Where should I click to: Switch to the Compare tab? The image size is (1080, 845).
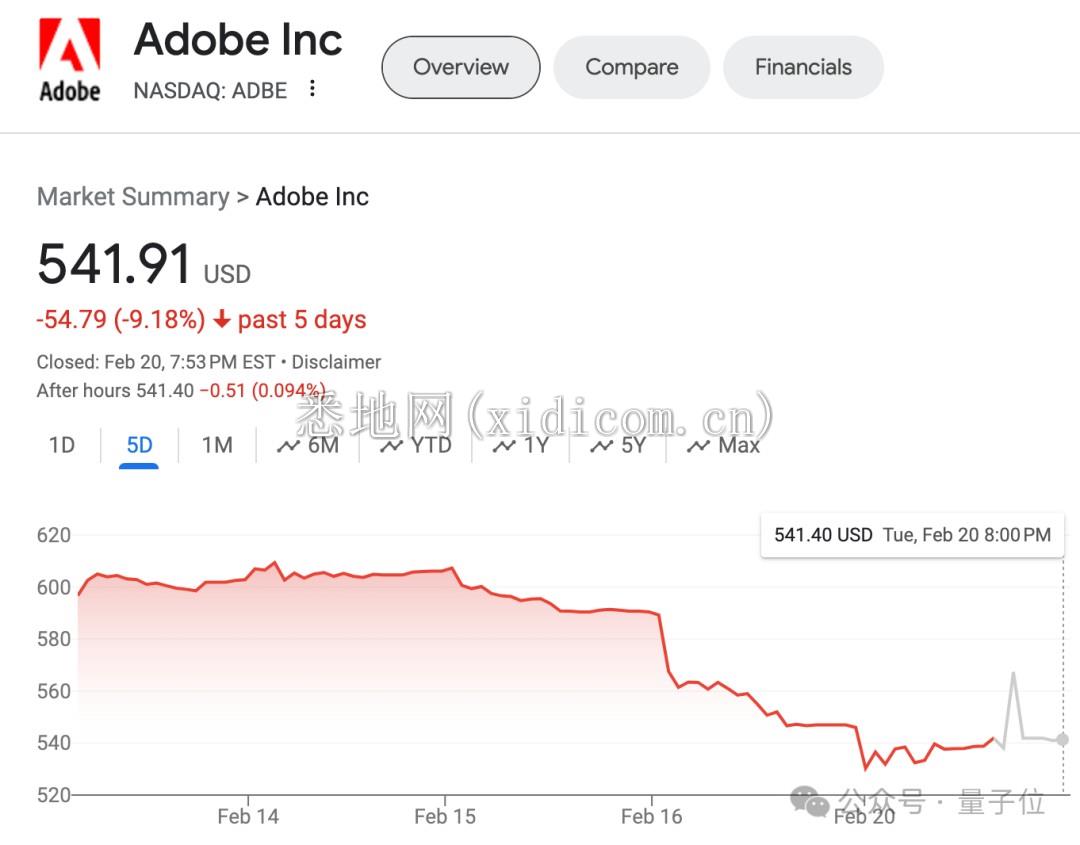tap(632, 67)
